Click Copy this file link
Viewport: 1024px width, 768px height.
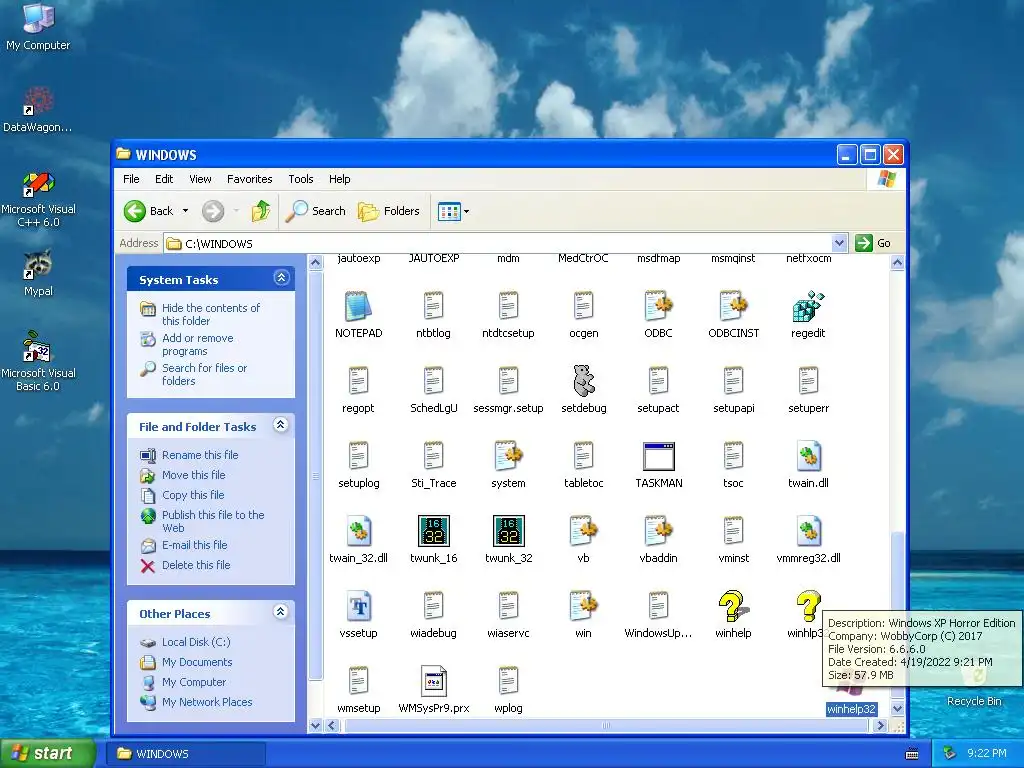click(193, 495)
